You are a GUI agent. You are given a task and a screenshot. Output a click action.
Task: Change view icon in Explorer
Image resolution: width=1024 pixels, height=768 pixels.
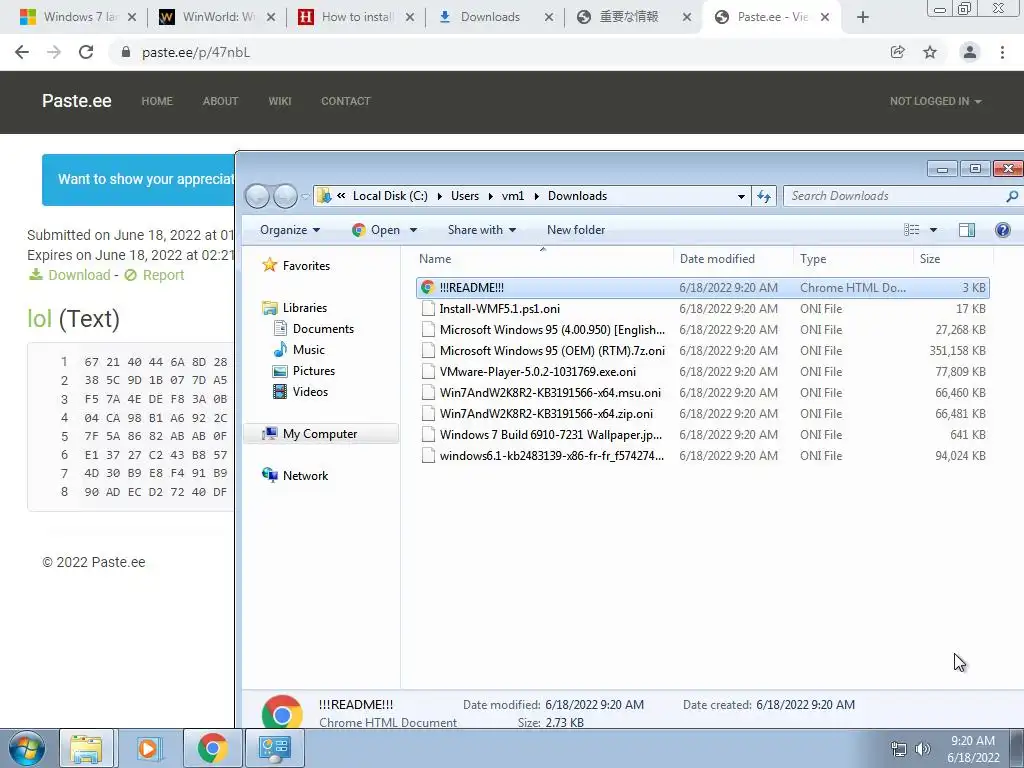[912, 230]
